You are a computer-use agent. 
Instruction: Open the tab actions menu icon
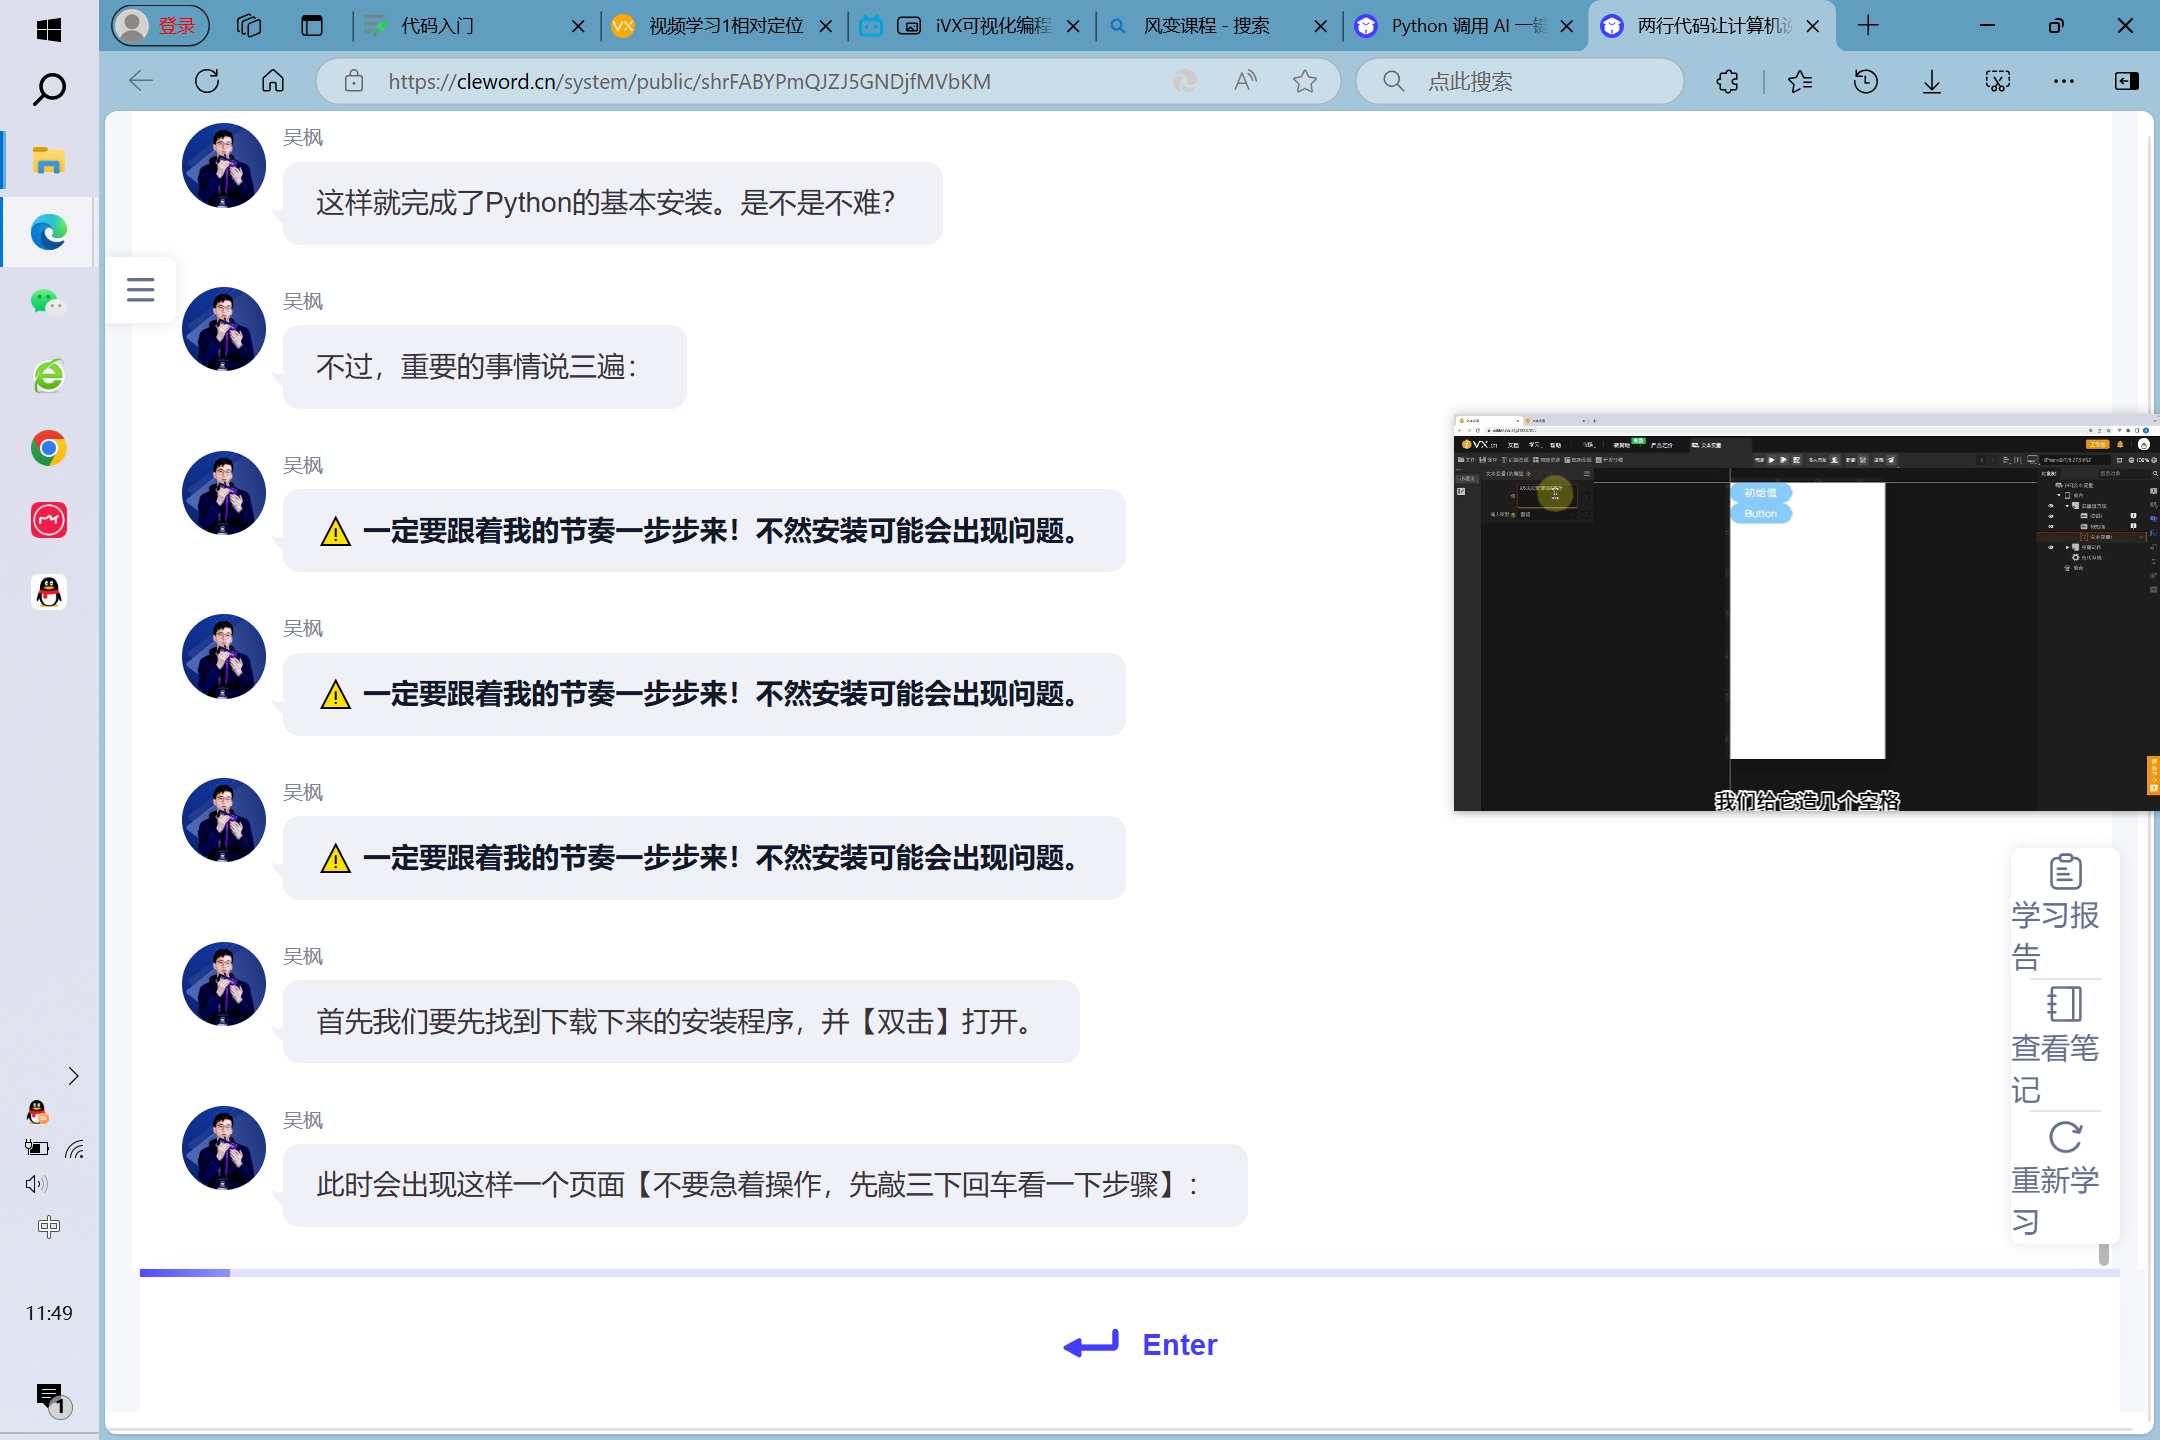[x=312, y=26]
